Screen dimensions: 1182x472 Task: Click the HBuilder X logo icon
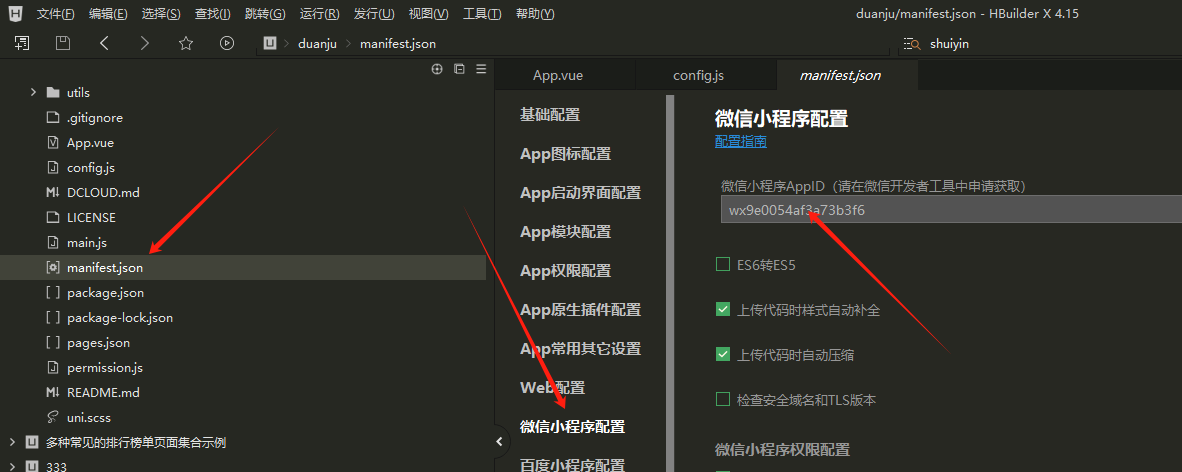point(16,14)
